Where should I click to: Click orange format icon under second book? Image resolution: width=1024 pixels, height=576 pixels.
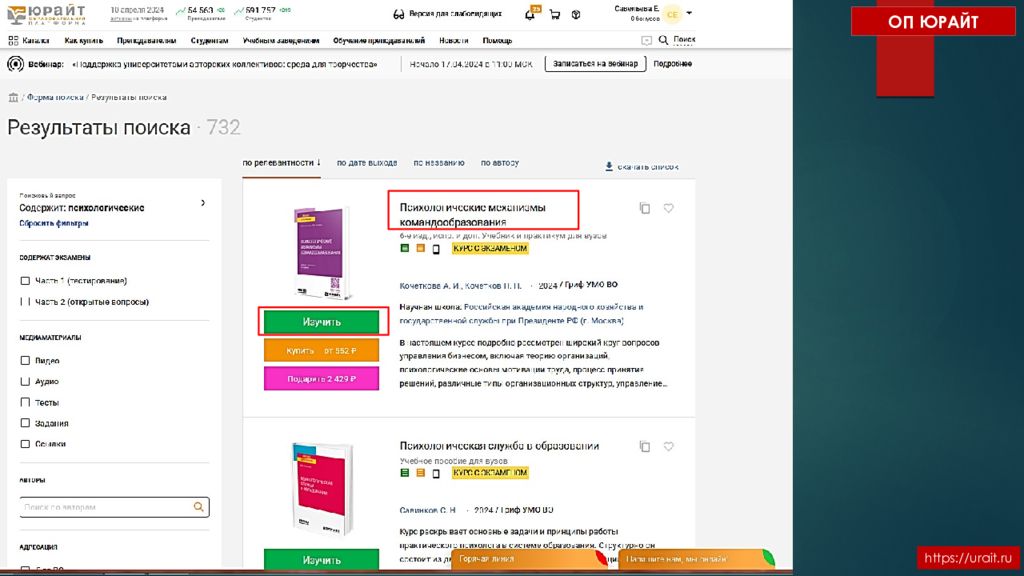tap(421, 473)
